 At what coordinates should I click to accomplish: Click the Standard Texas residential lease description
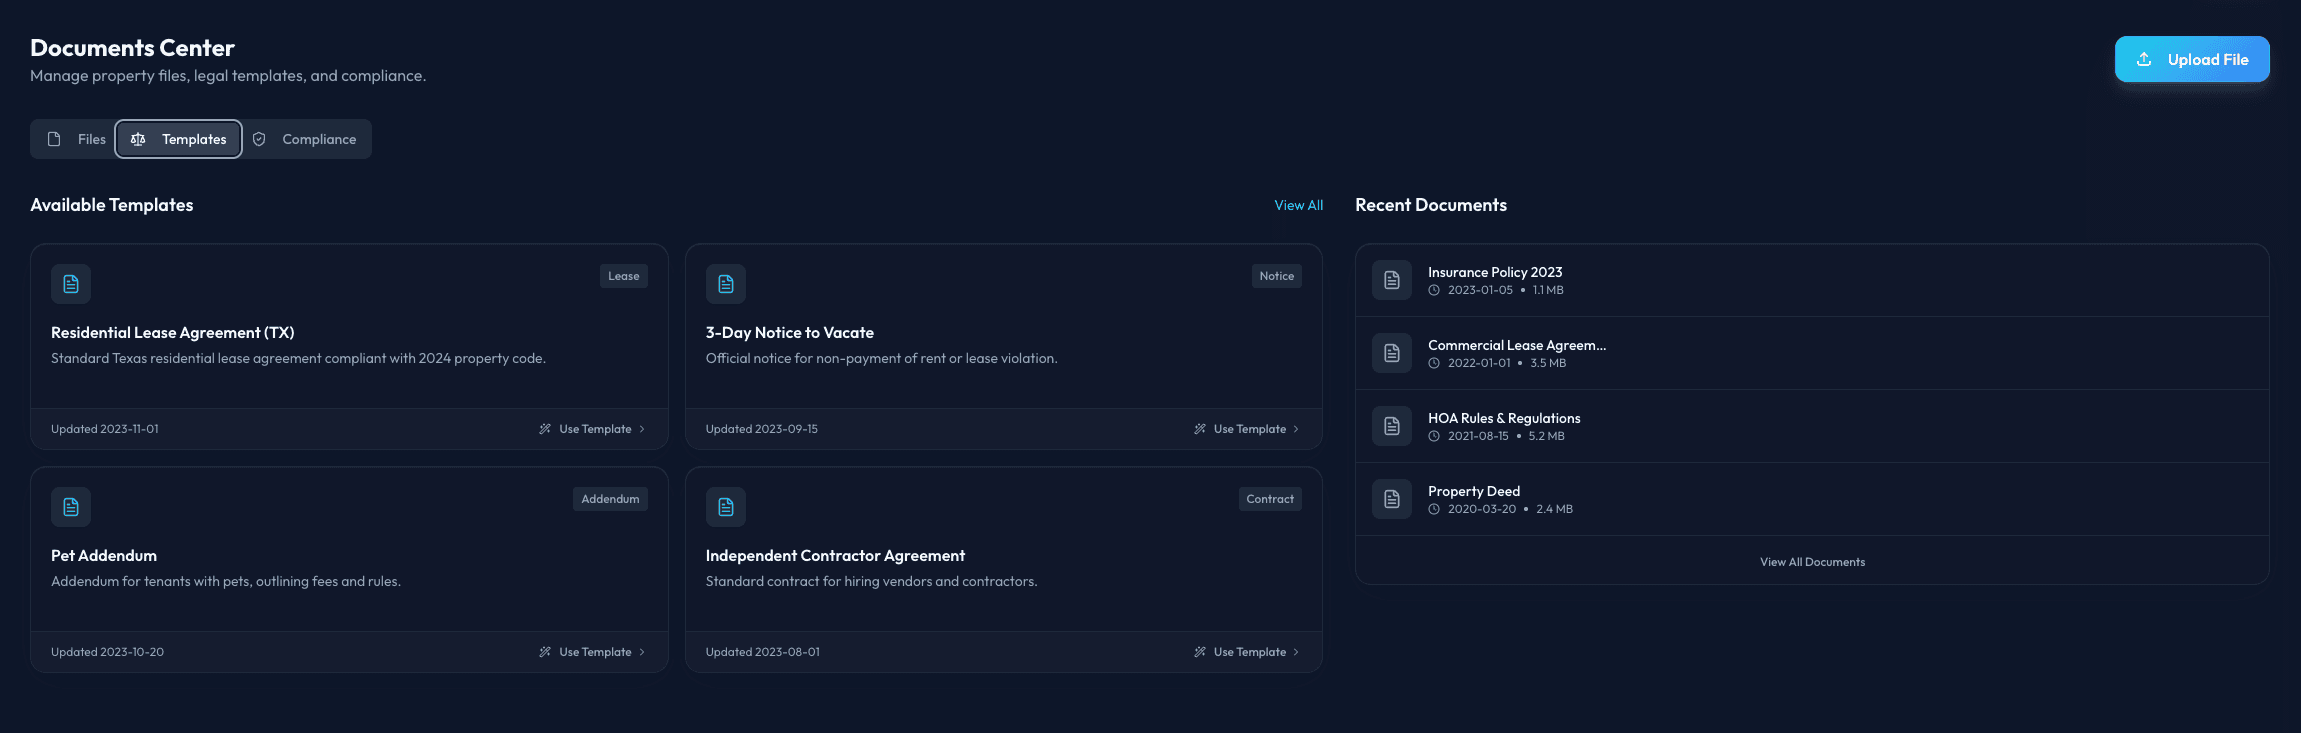(x=298, y=358)
